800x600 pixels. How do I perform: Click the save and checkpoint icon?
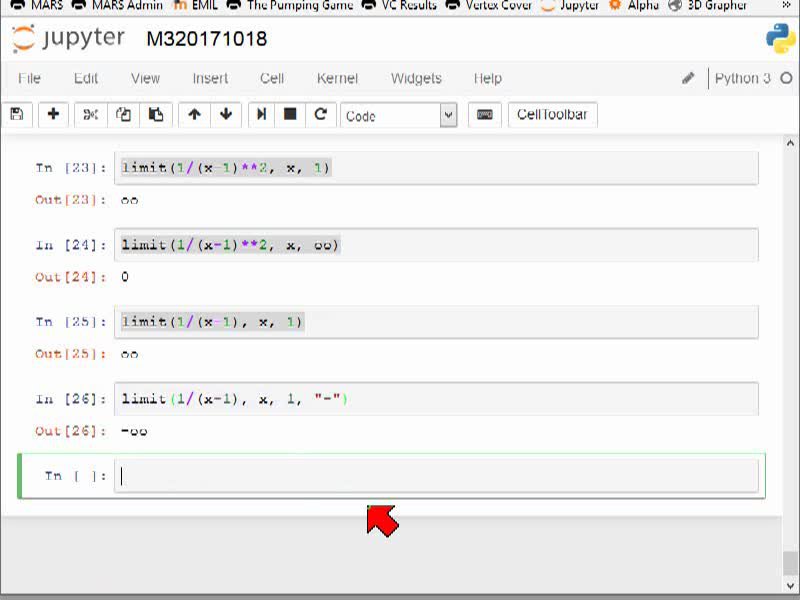[x=17, y=114]
